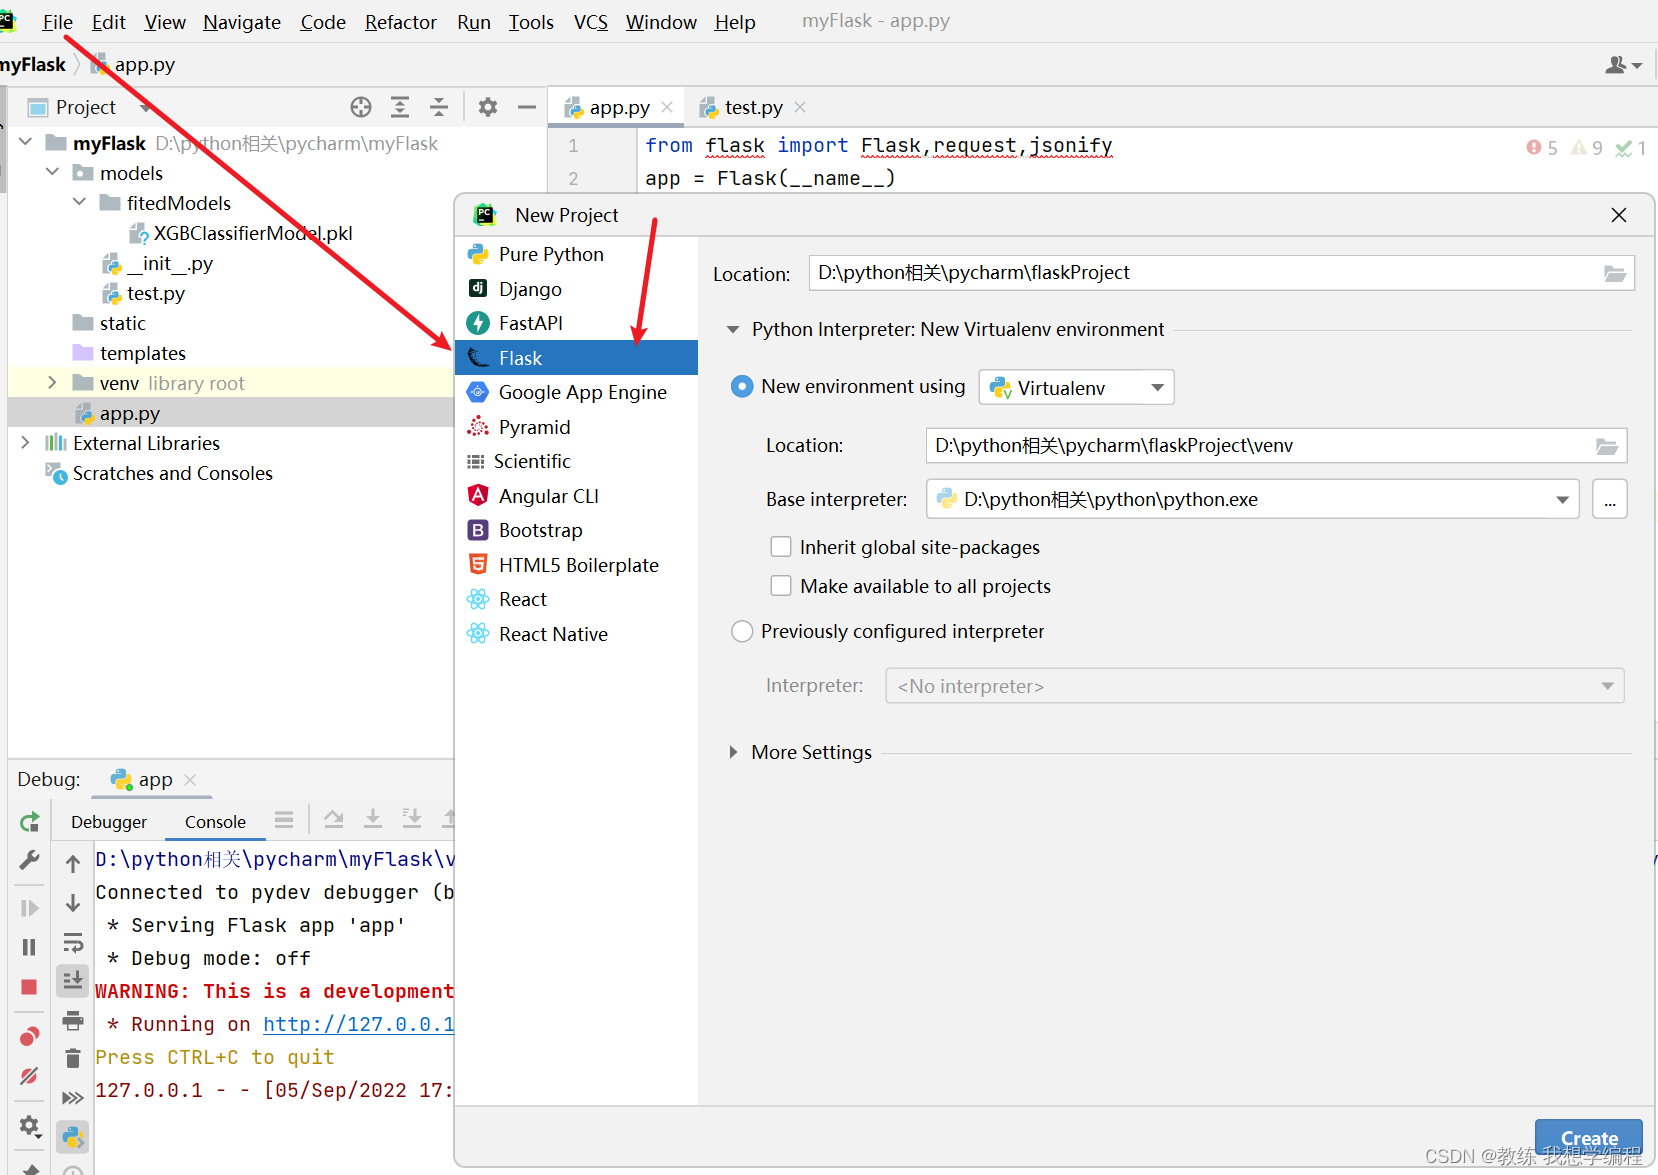Collapse the models folder
This screenshot has width=1658, height=1175.
pos(53,172)
